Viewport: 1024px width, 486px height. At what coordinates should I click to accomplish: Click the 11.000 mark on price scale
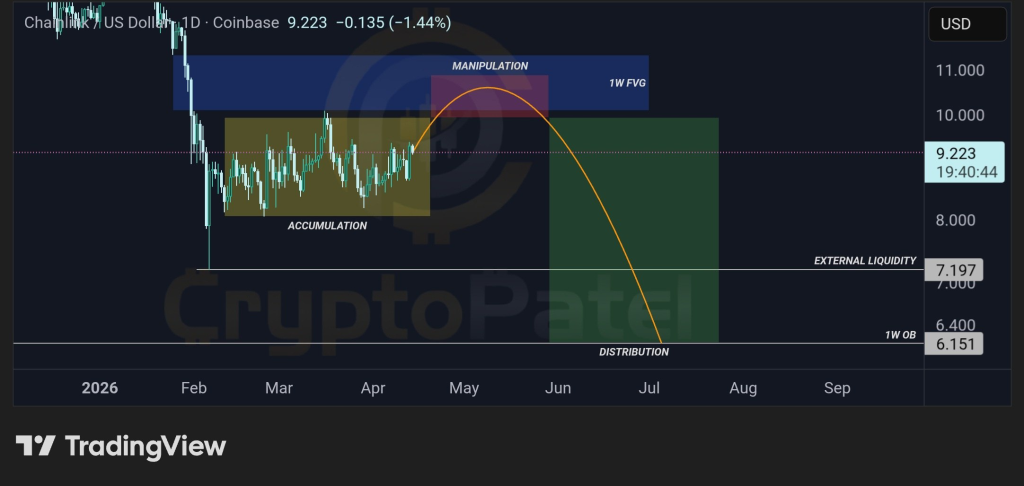(957, 71)
